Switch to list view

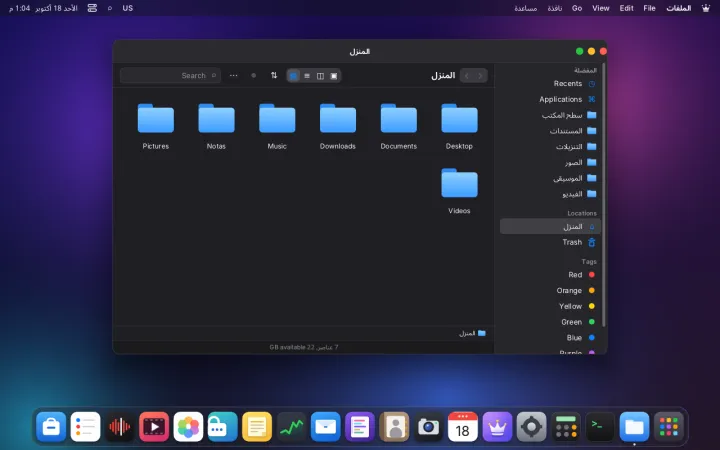307,76
